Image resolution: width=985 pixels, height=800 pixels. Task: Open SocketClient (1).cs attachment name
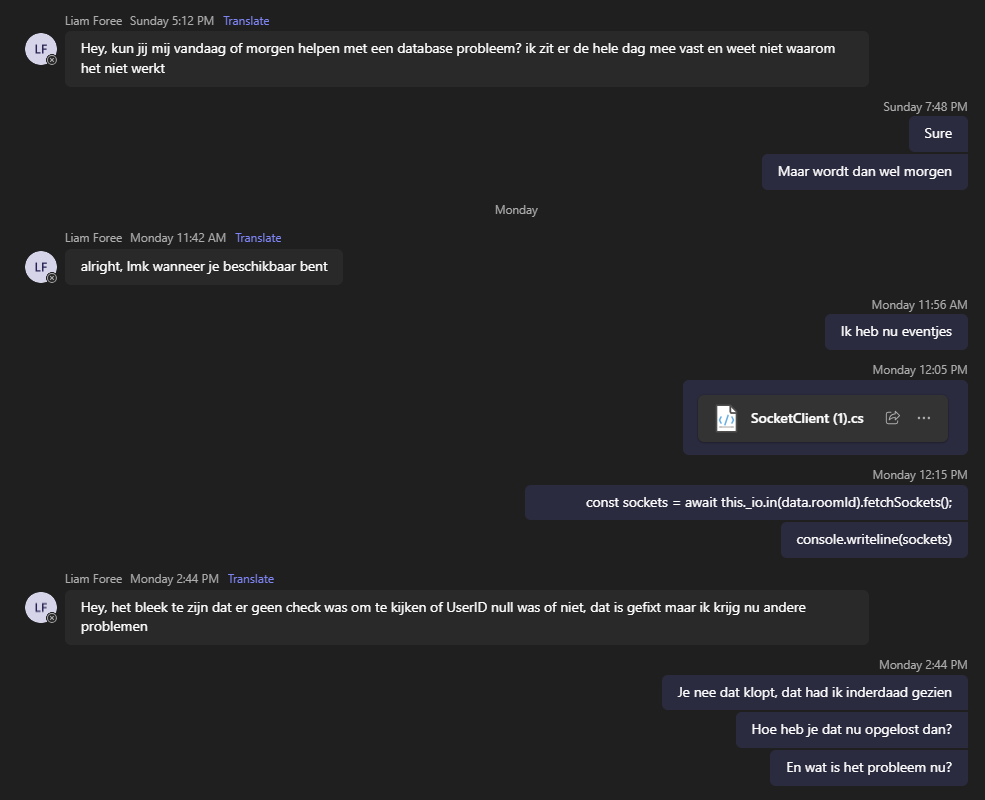(x=807, y=418)
